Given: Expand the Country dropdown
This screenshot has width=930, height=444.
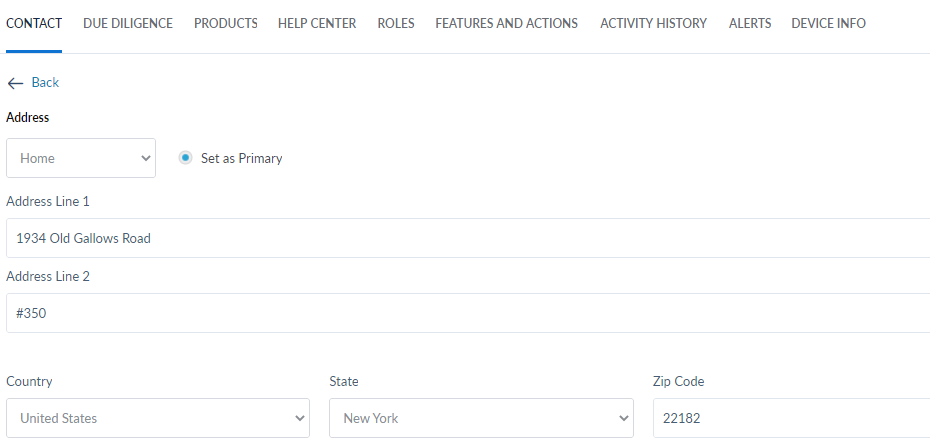Looking at the screenshot, I should coord(158,418).
